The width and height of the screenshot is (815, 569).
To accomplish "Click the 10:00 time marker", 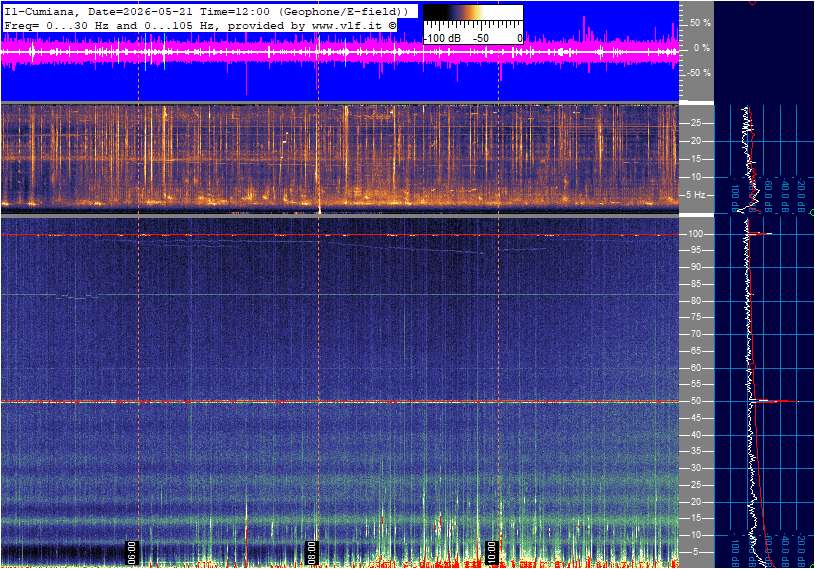I will [491, 552].
